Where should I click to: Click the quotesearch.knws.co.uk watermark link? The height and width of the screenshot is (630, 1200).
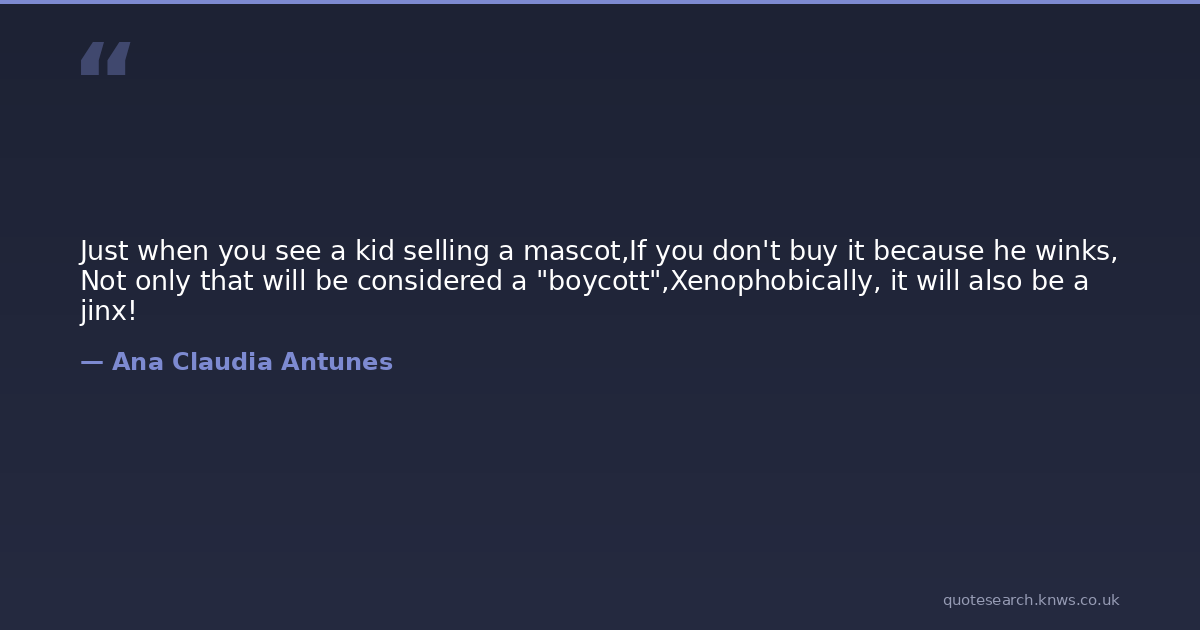(1030, 600)
